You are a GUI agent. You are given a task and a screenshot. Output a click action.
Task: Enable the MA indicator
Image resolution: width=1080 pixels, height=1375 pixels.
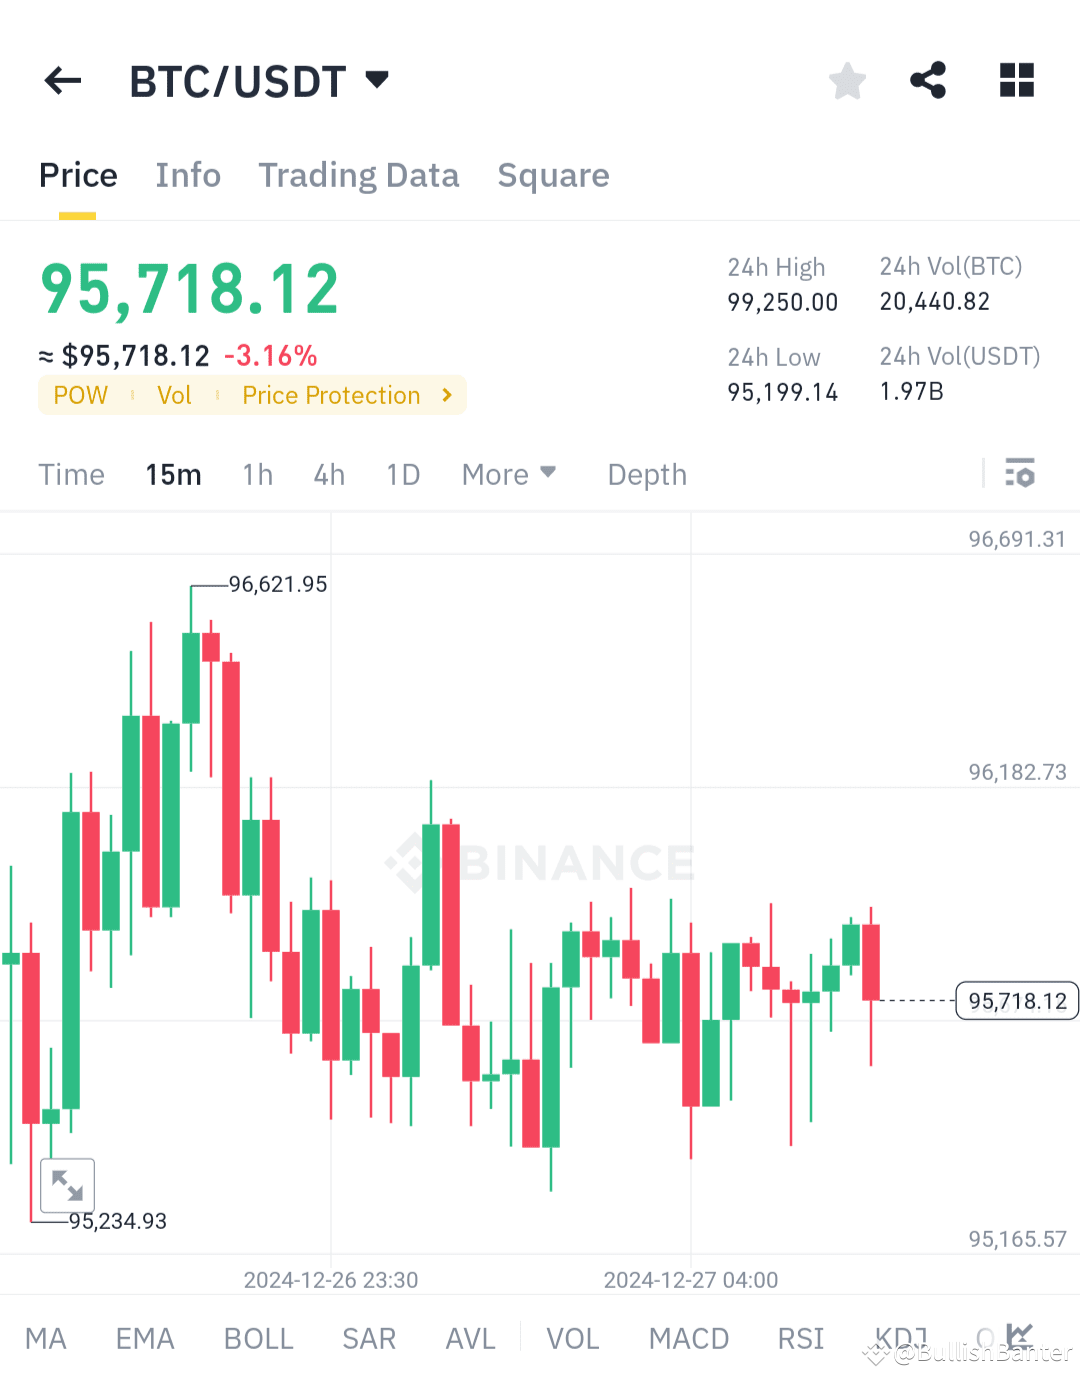click(x=46, y=1338)
